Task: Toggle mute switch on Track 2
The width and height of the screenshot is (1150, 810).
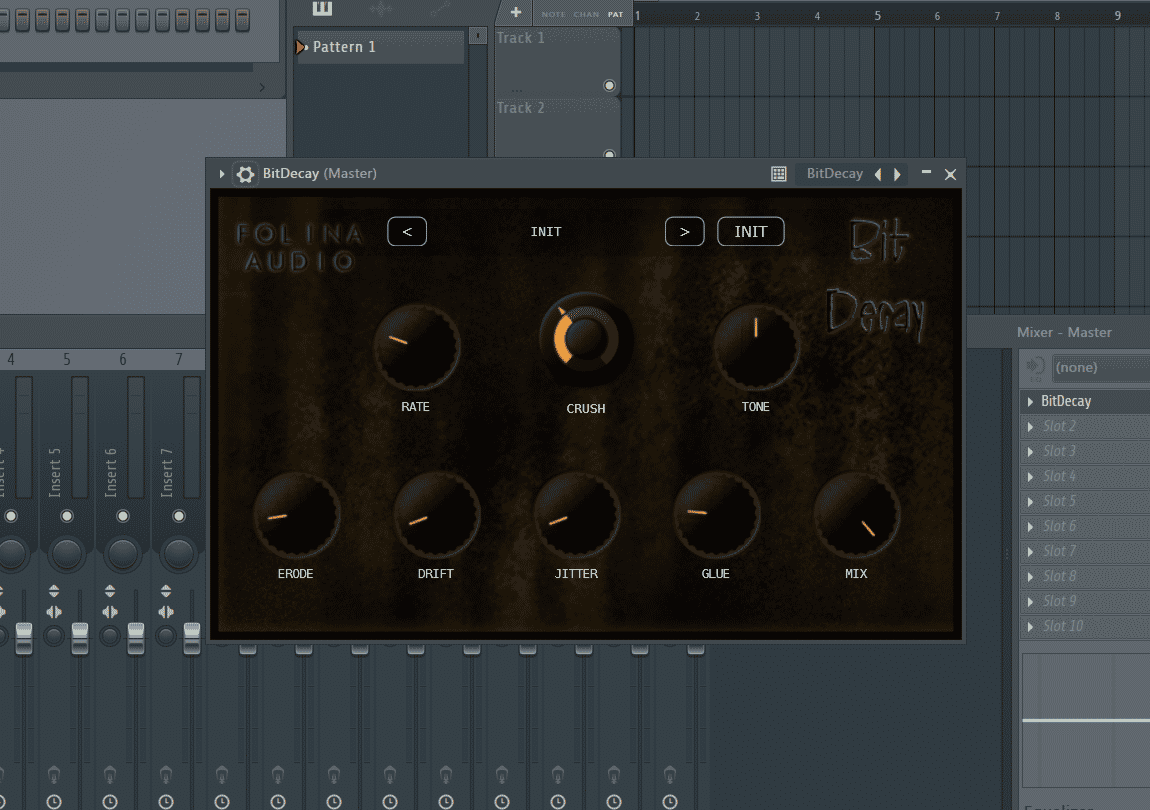Action: (x=609, y=154)
